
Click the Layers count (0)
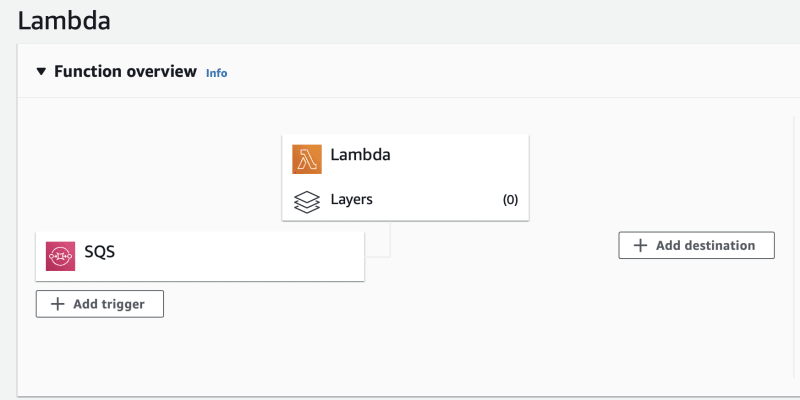point(510,200)
